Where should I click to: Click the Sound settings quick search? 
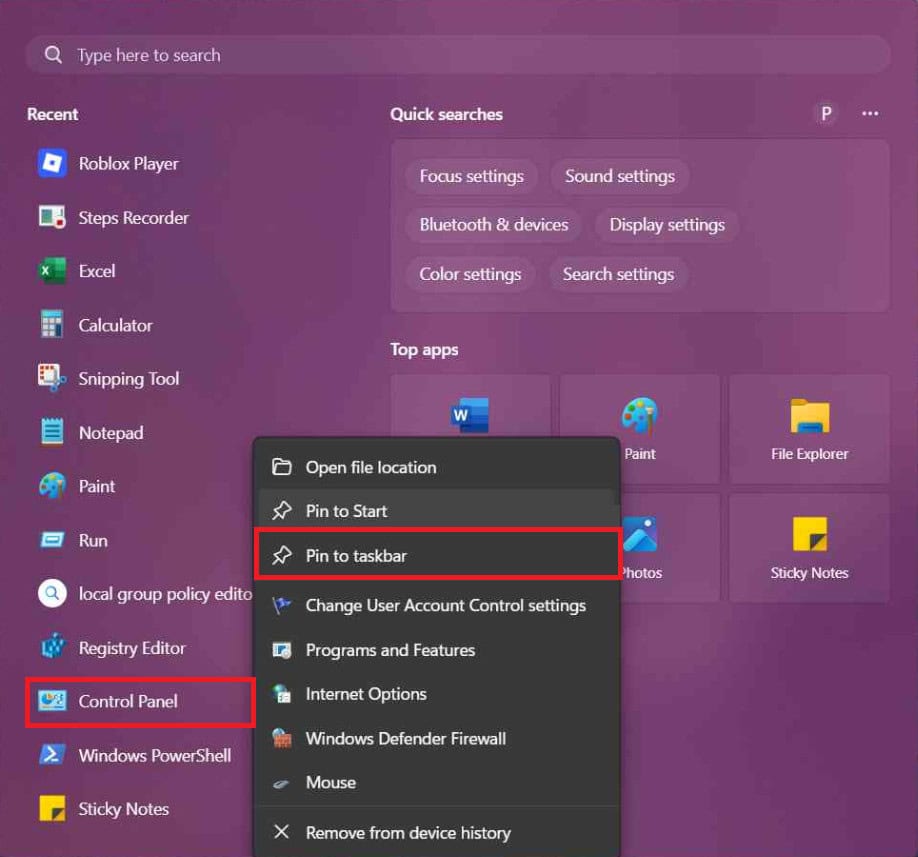click(619, 176)
